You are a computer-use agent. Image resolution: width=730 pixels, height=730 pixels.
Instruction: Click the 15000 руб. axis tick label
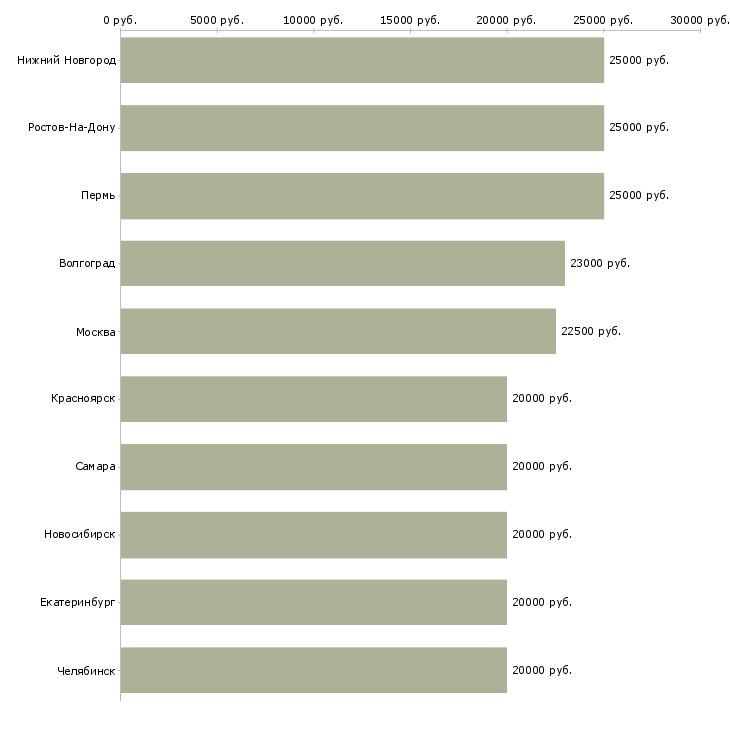410,20
